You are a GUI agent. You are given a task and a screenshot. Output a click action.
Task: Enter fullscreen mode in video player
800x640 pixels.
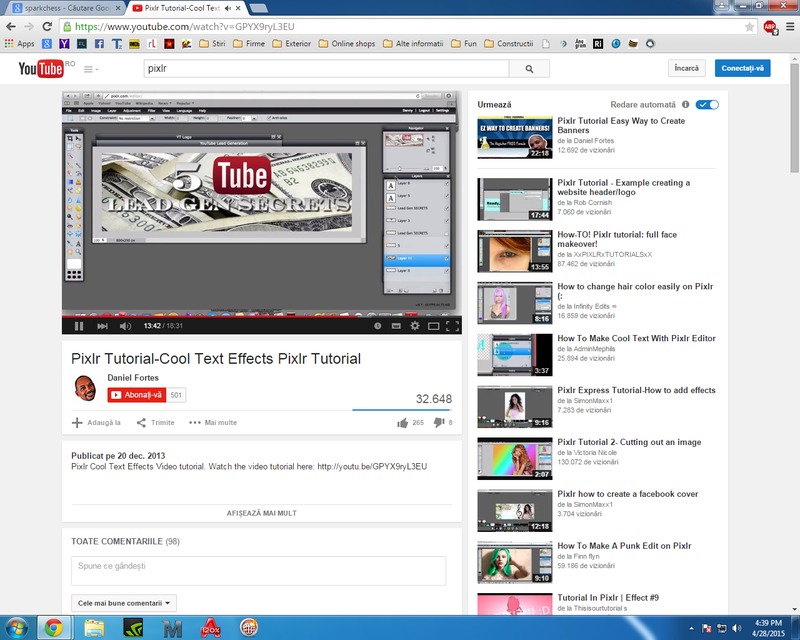452,326
